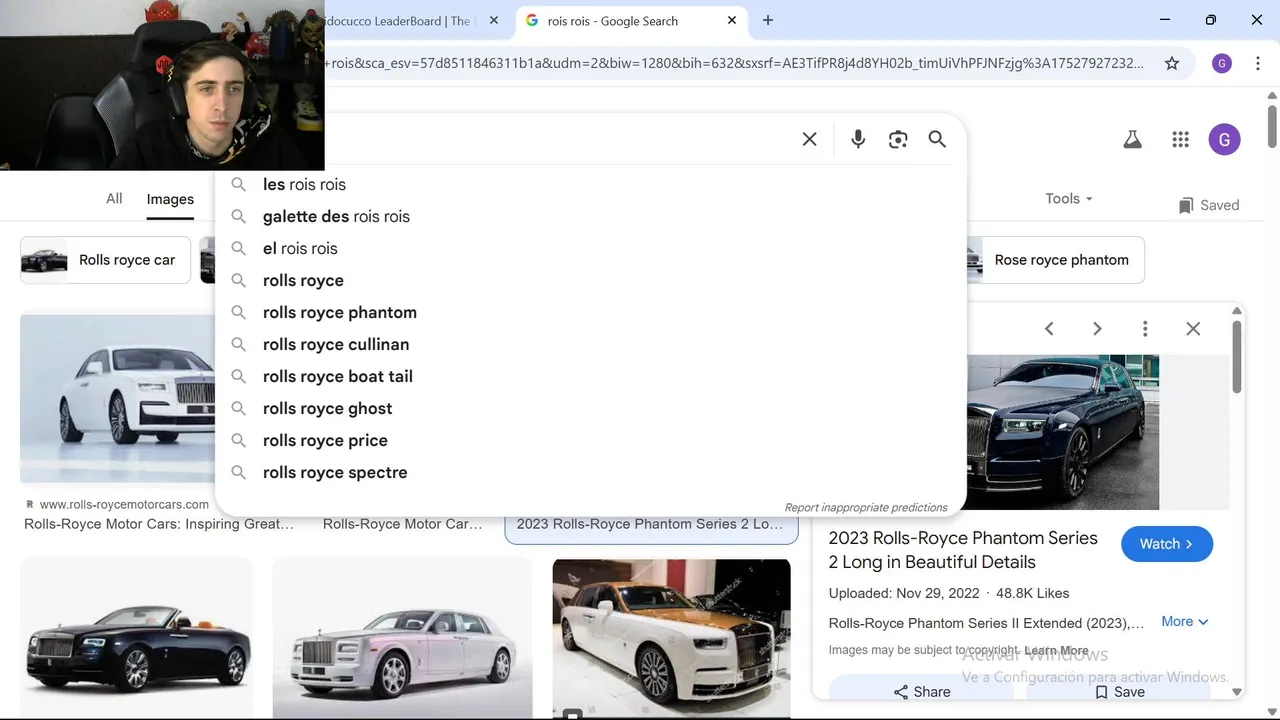Clear the search box with the X icon
The height and width of the screenshot is (720, 1280).
(x=810, y=139)
